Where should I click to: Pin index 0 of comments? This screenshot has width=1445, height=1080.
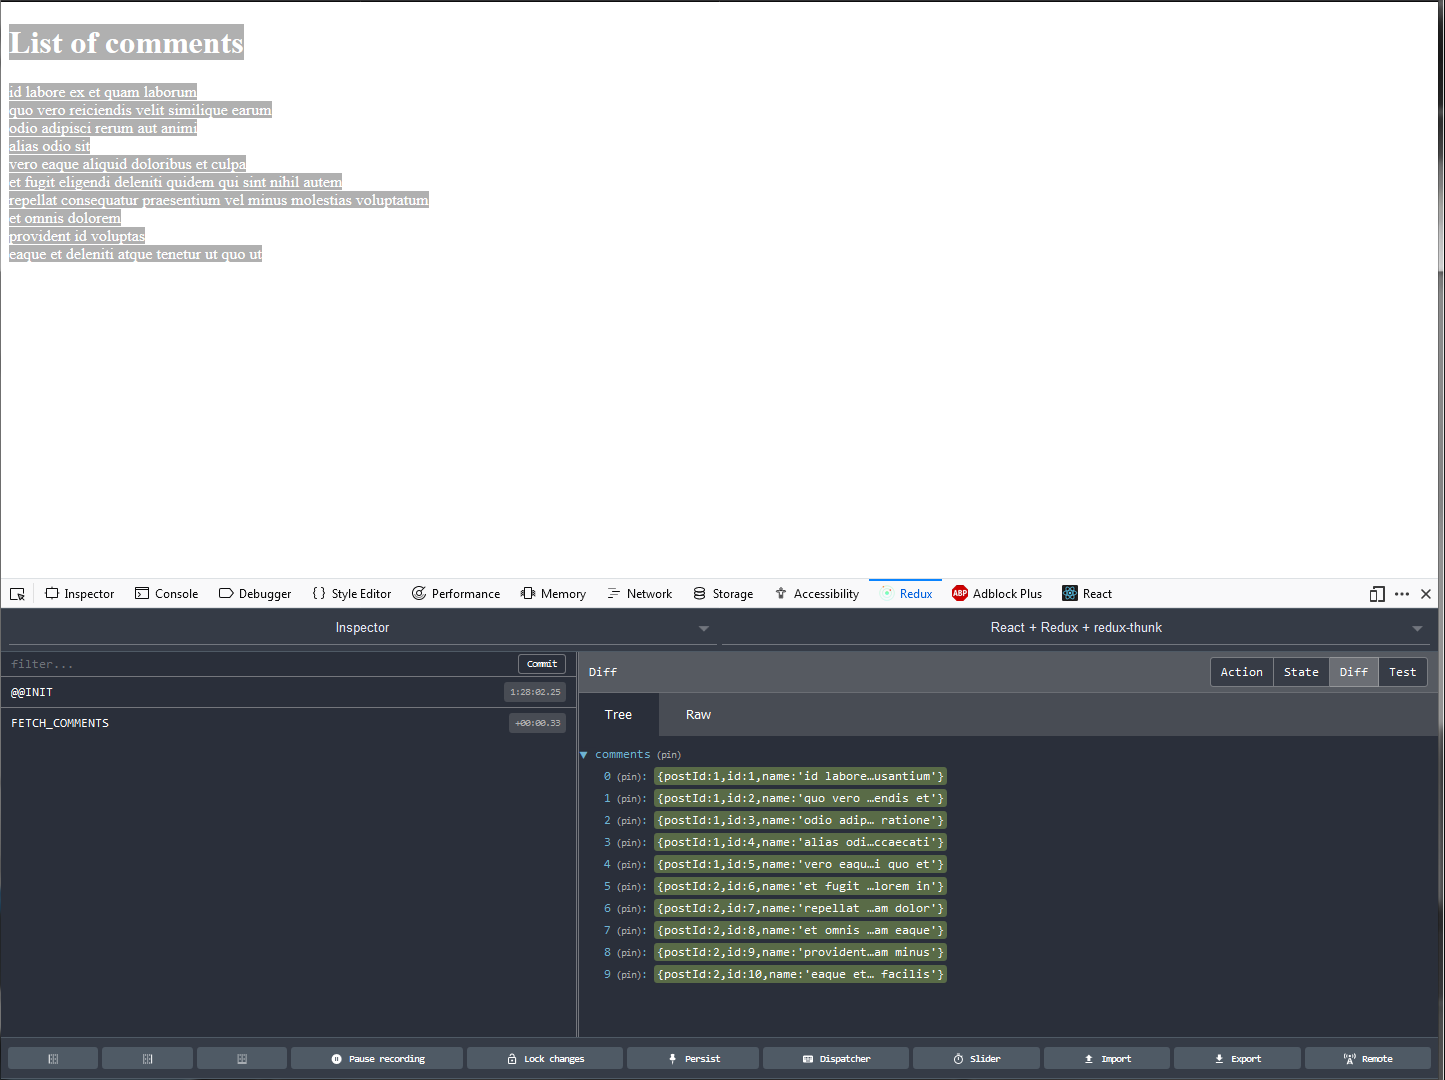click(x=631, y=777)
